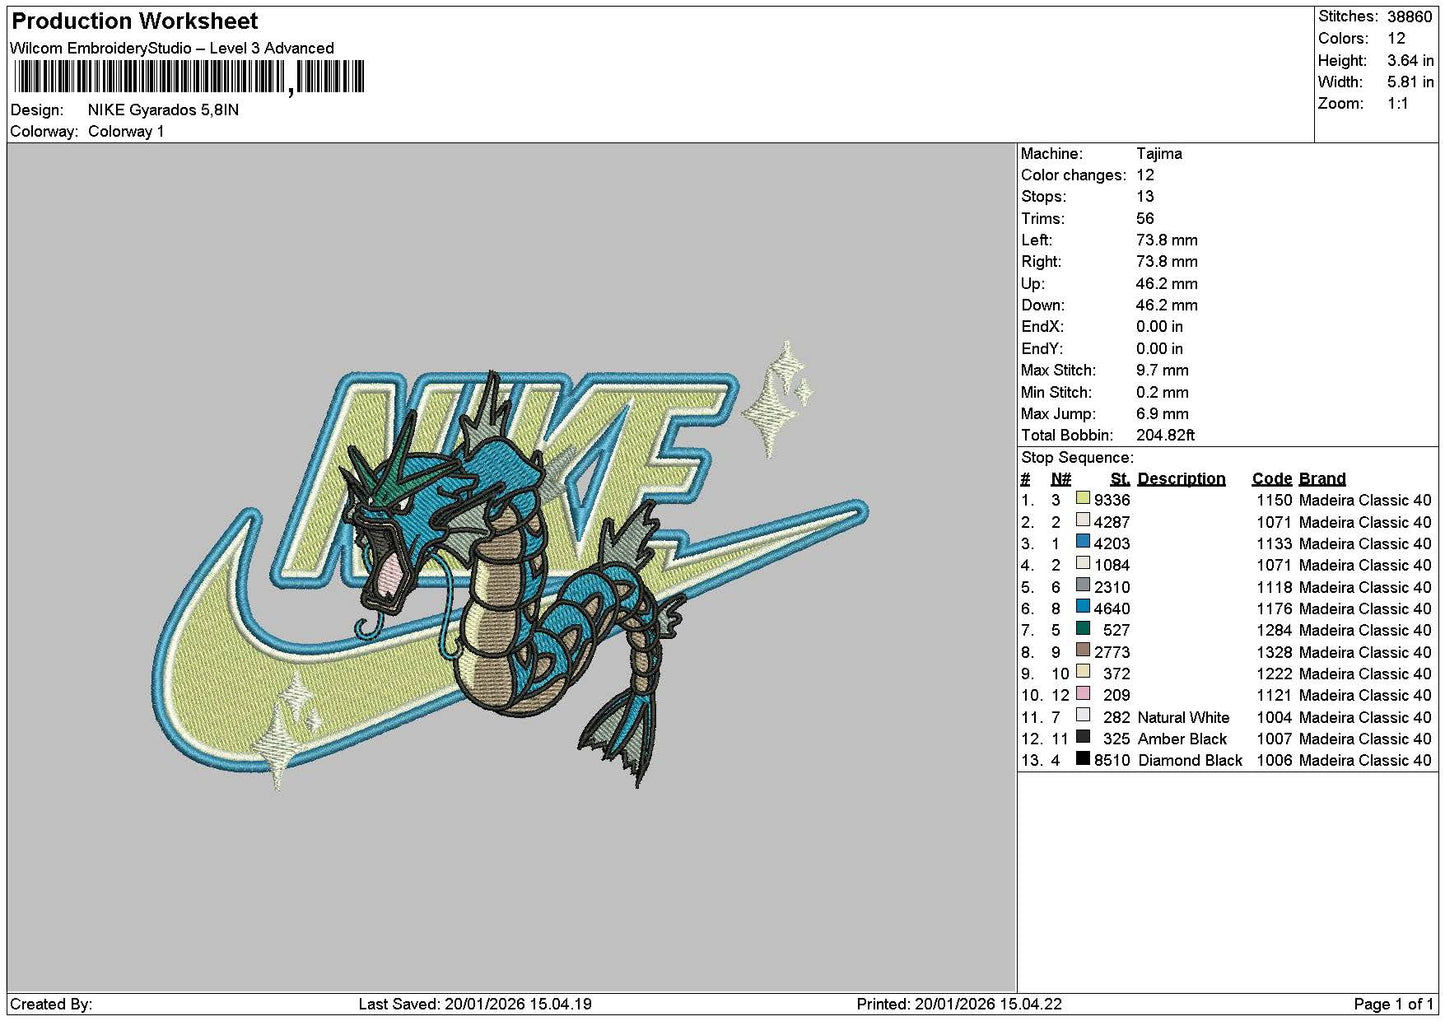
Task: Click the Width value 5.81 in
Action: (x=1410, y=82)
